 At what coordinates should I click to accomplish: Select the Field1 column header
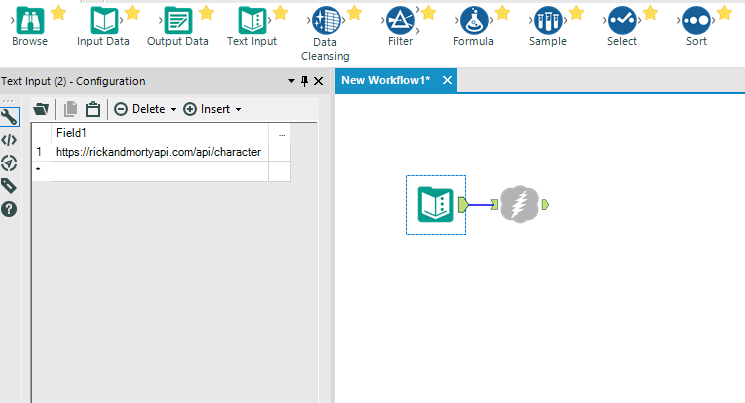(160, 133)
